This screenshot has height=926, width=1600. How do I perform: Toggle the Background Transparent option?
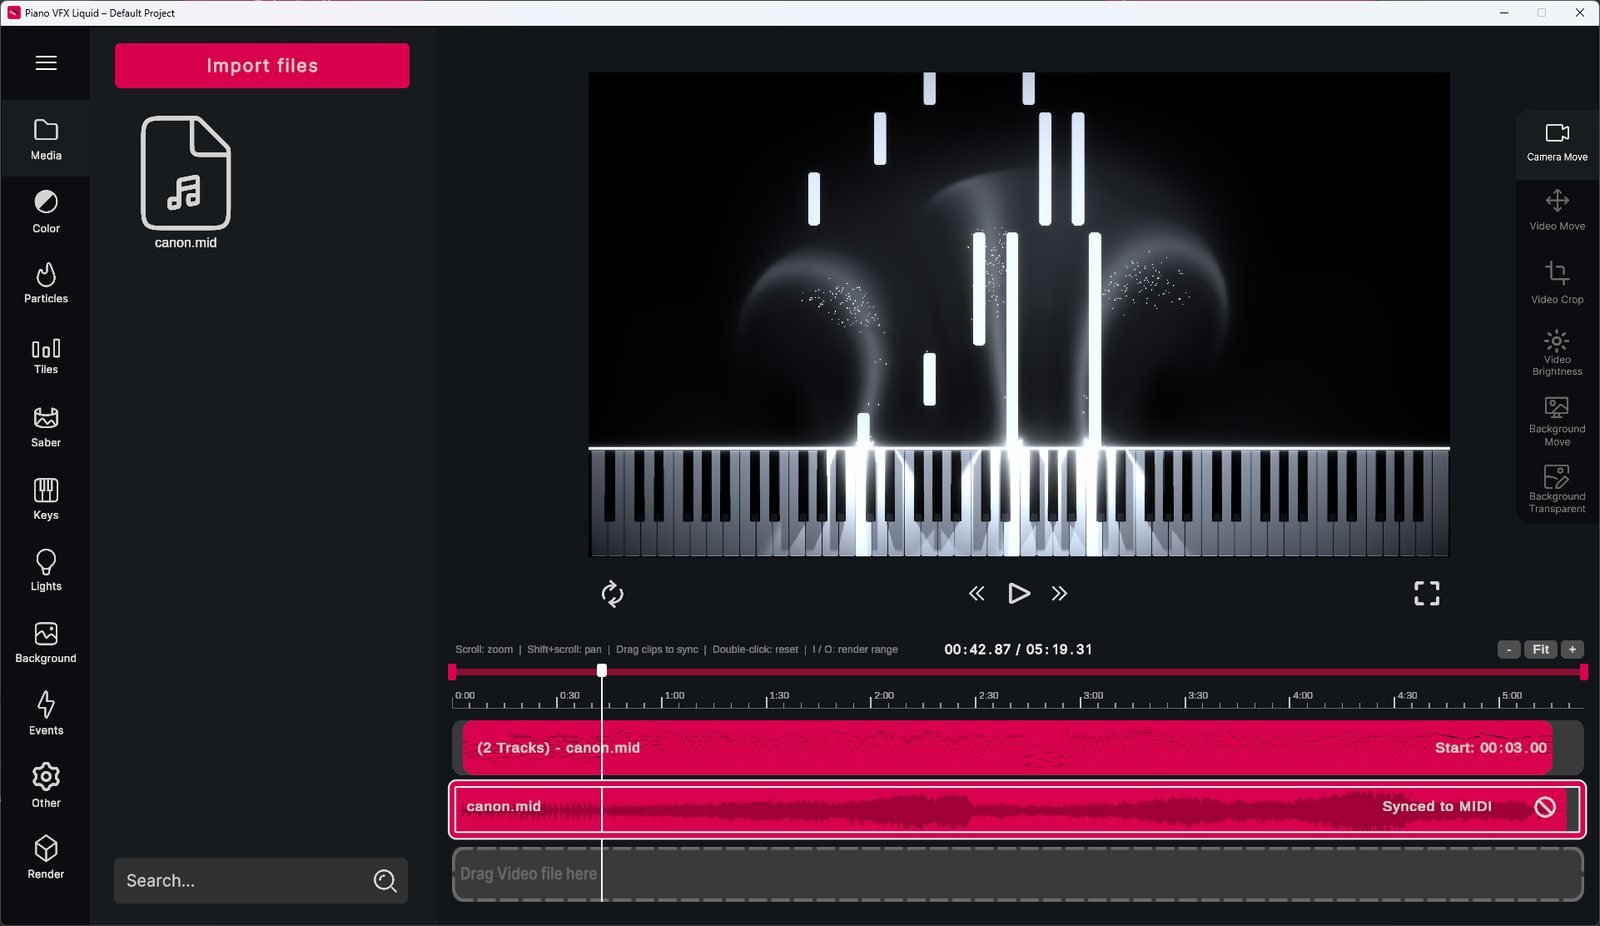(x=1557, y=489)
